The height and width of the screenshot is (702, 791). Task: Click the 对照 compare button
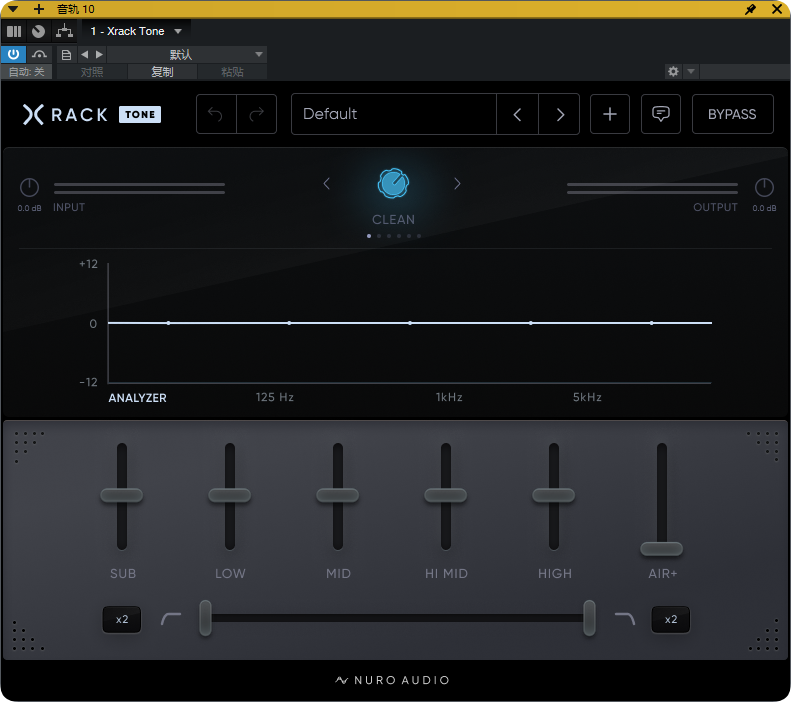pos(92,72)
